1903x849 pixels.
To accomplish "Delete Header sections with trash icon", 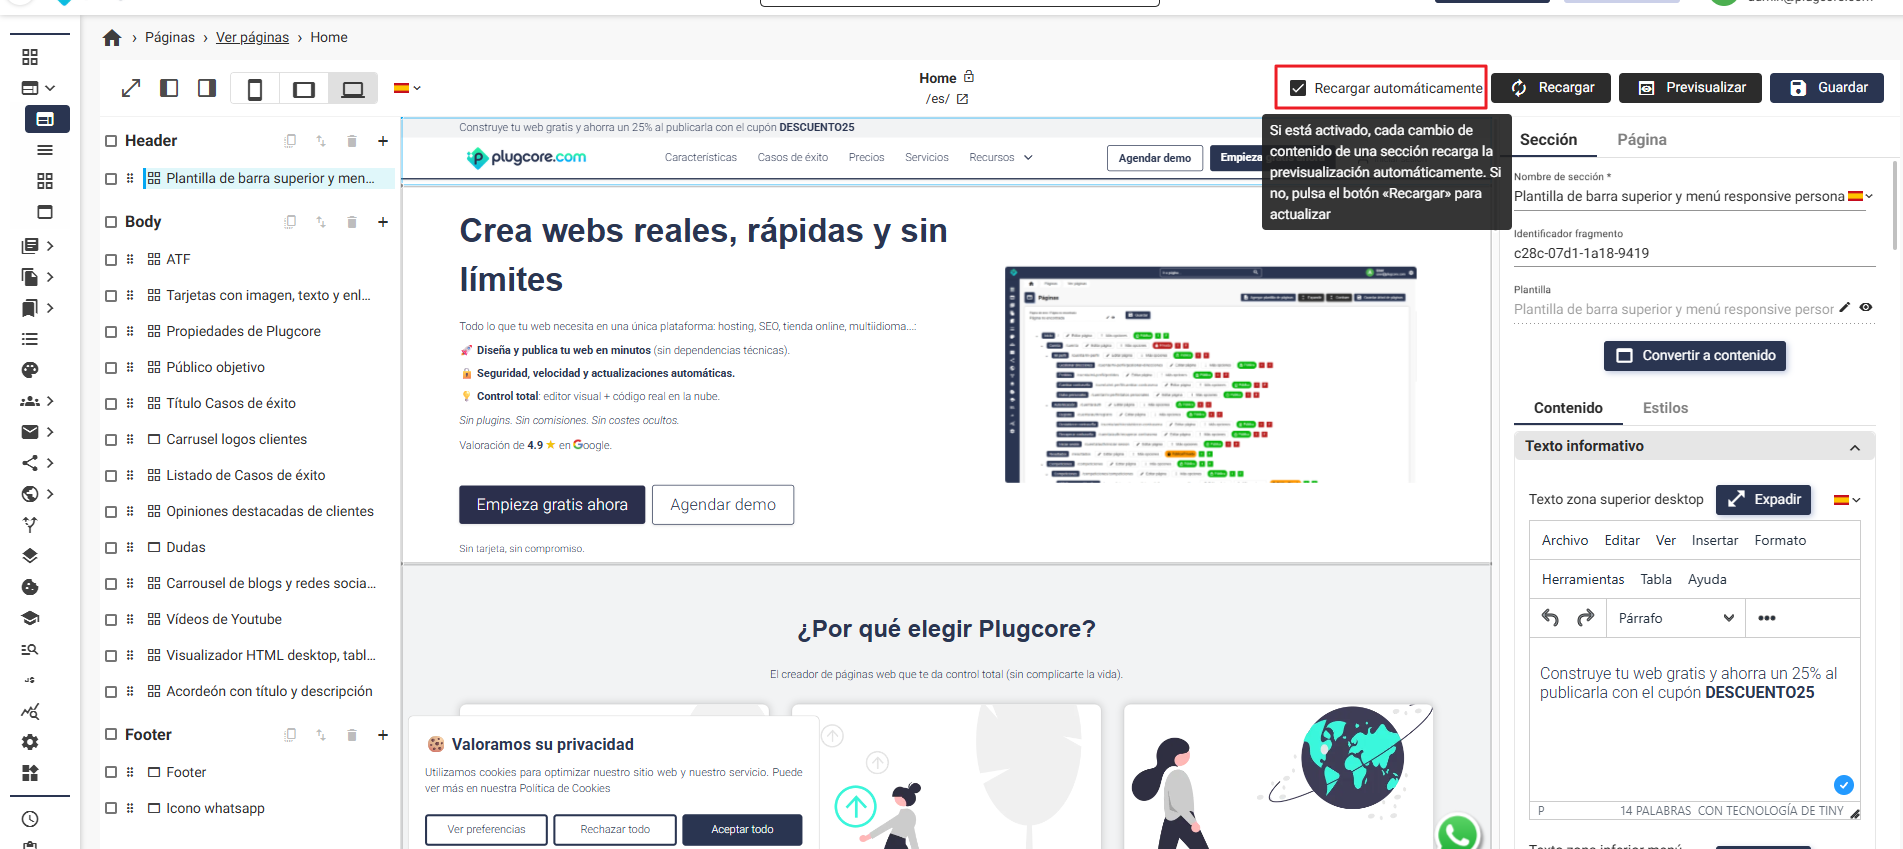I will tap(352, 141).
